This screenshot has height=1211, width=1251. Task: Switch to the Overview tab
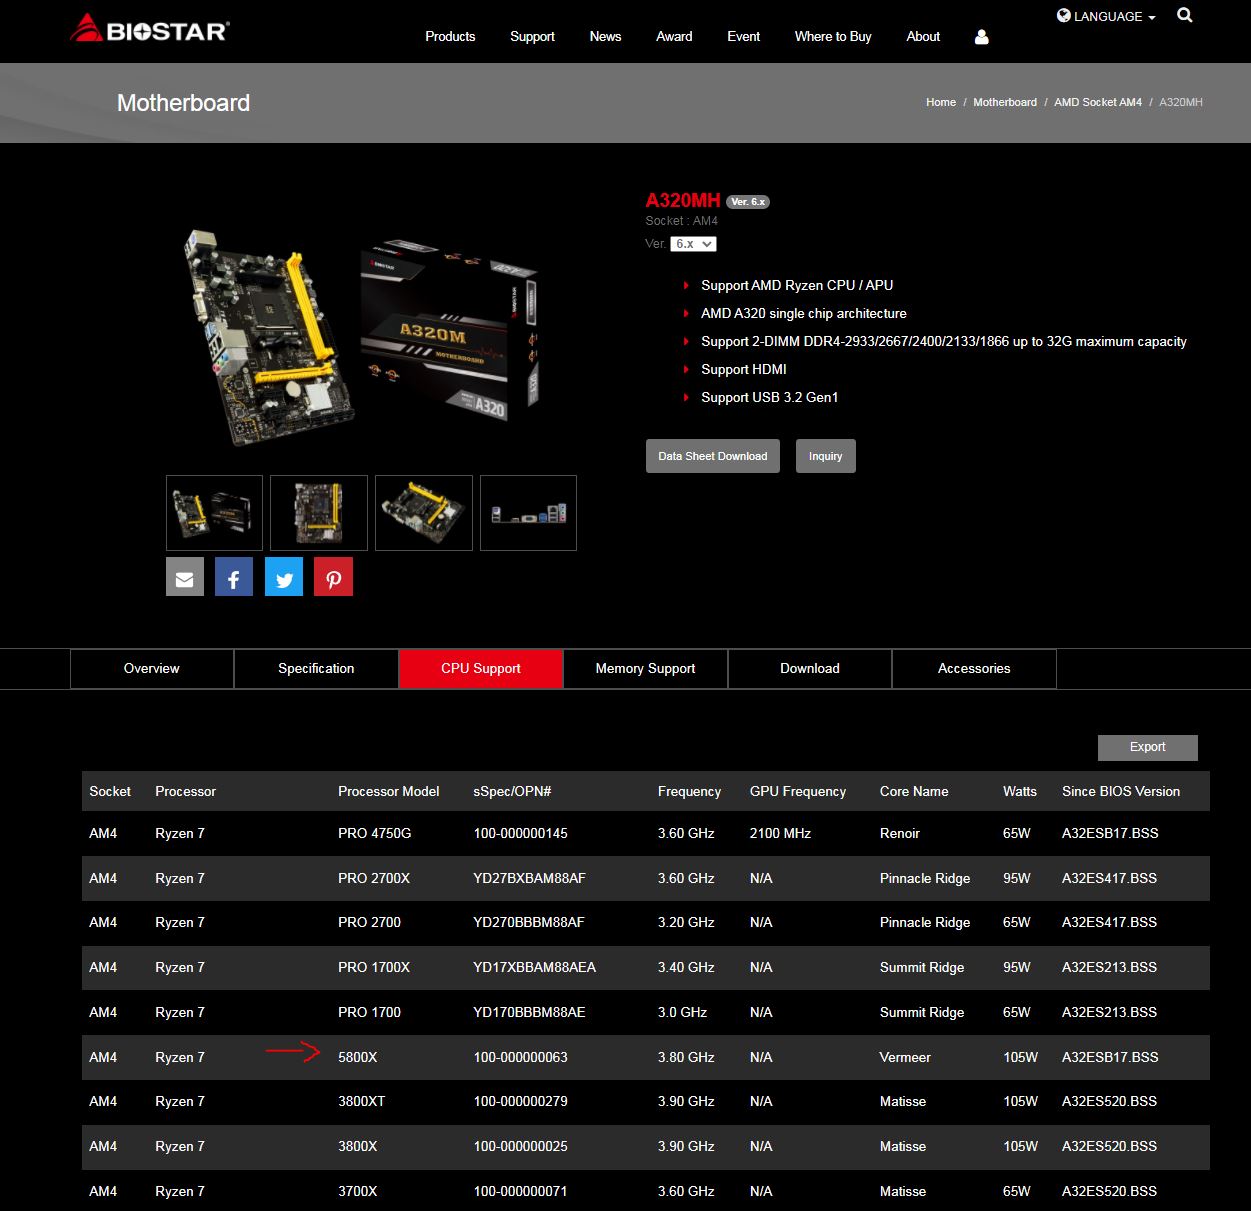coord(152,668)
